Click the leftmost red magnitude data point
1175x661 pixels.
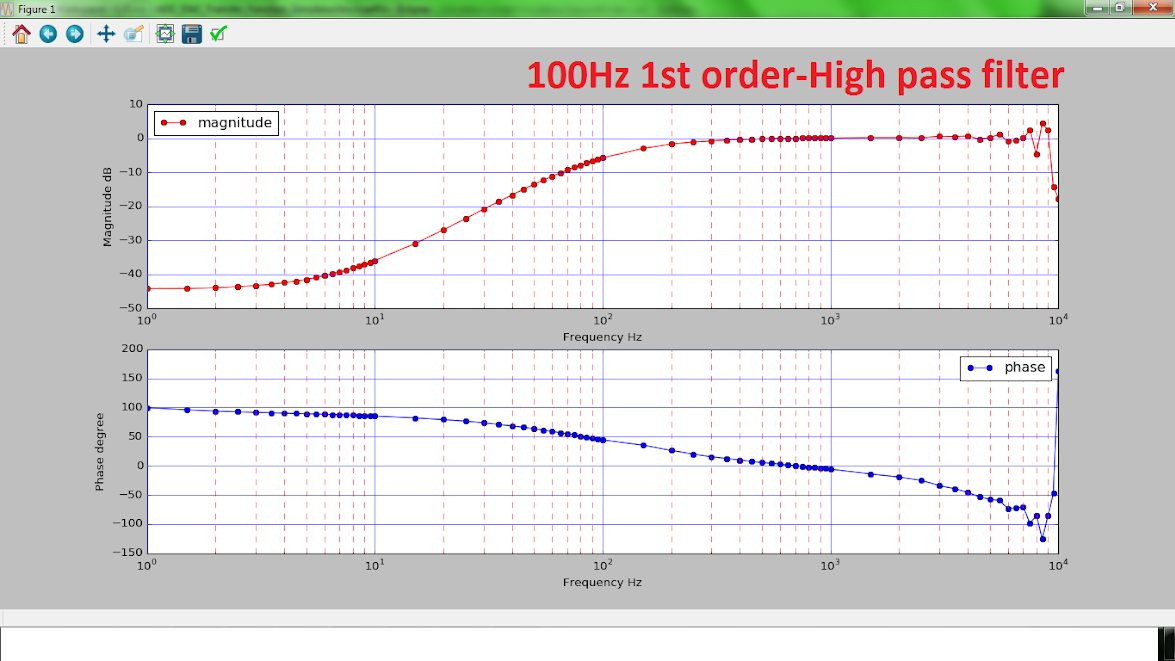tap(148, 288)
